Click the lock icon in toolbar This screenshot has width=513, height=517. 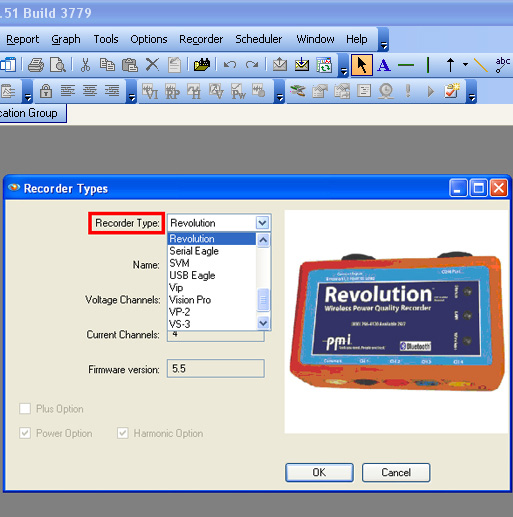click(x=46, y=91)
